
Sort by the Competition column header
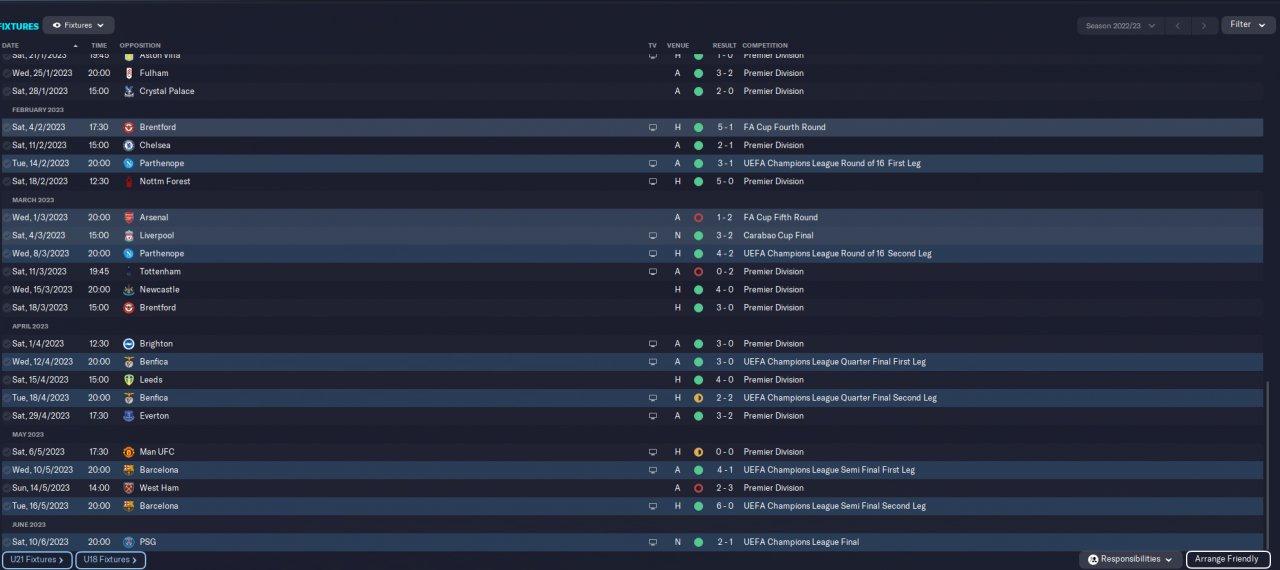(765, 45)
